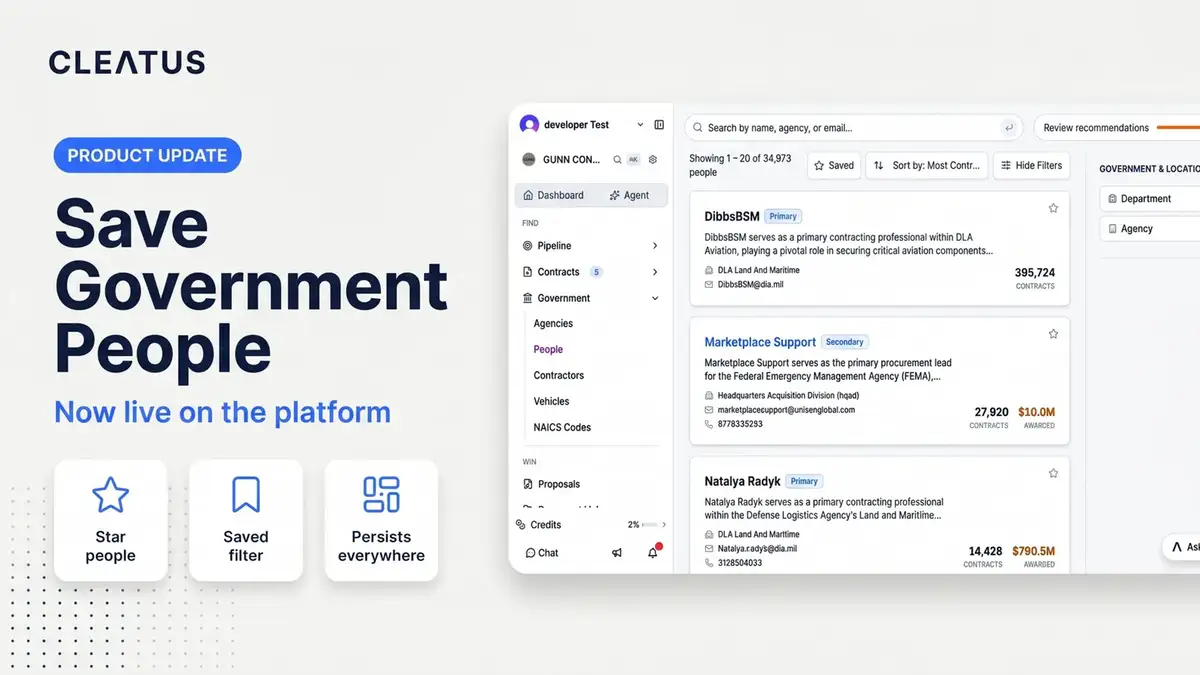Open announcements megaphone icon
Viewport: 1200px width, 675px height.
(617, 553)
